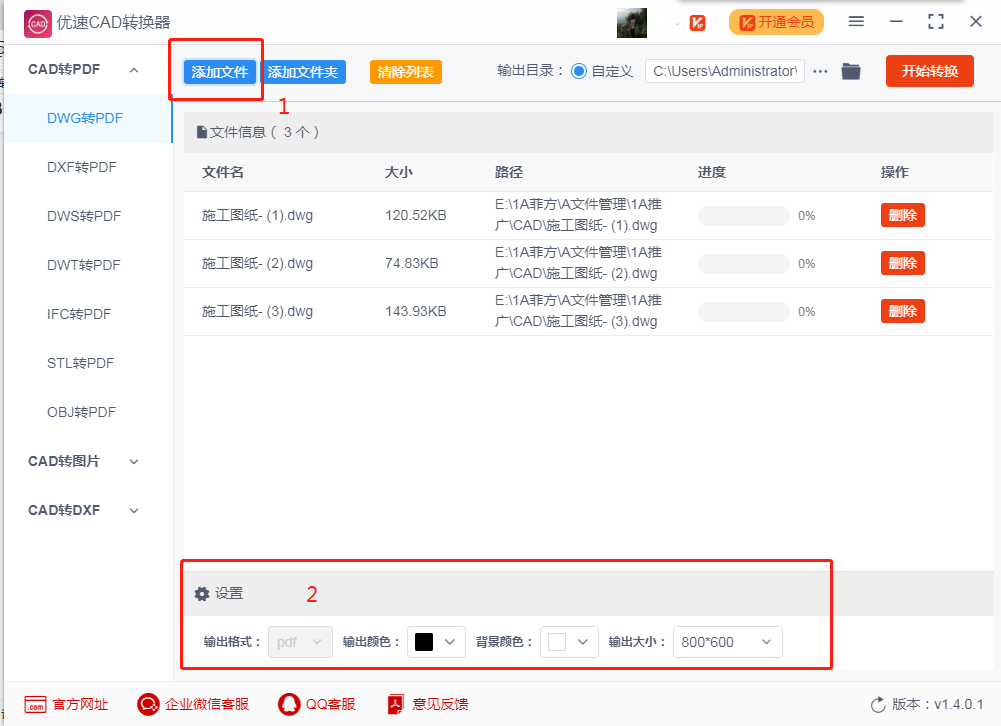
Task: Click file name 施工图纸- (3).dwg
Action: point(257,311)
